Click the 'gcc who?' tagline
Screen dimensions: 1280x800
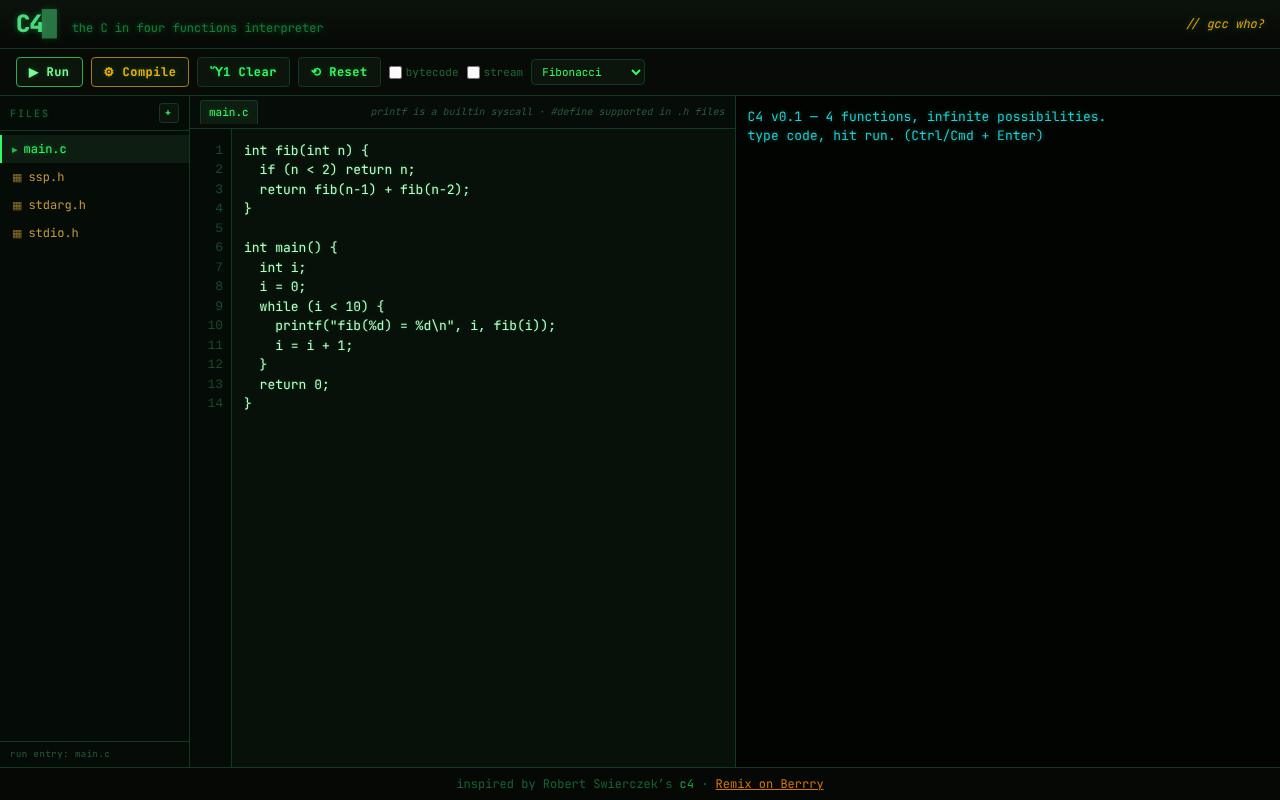[1225, 24]
